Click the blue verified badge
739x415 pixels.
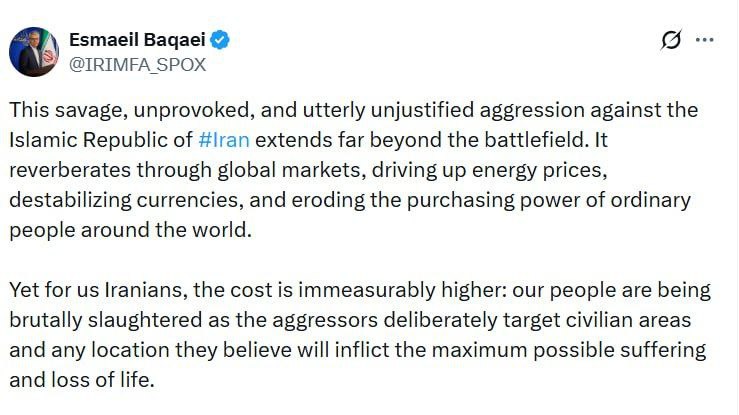click(x=220, y=40)
